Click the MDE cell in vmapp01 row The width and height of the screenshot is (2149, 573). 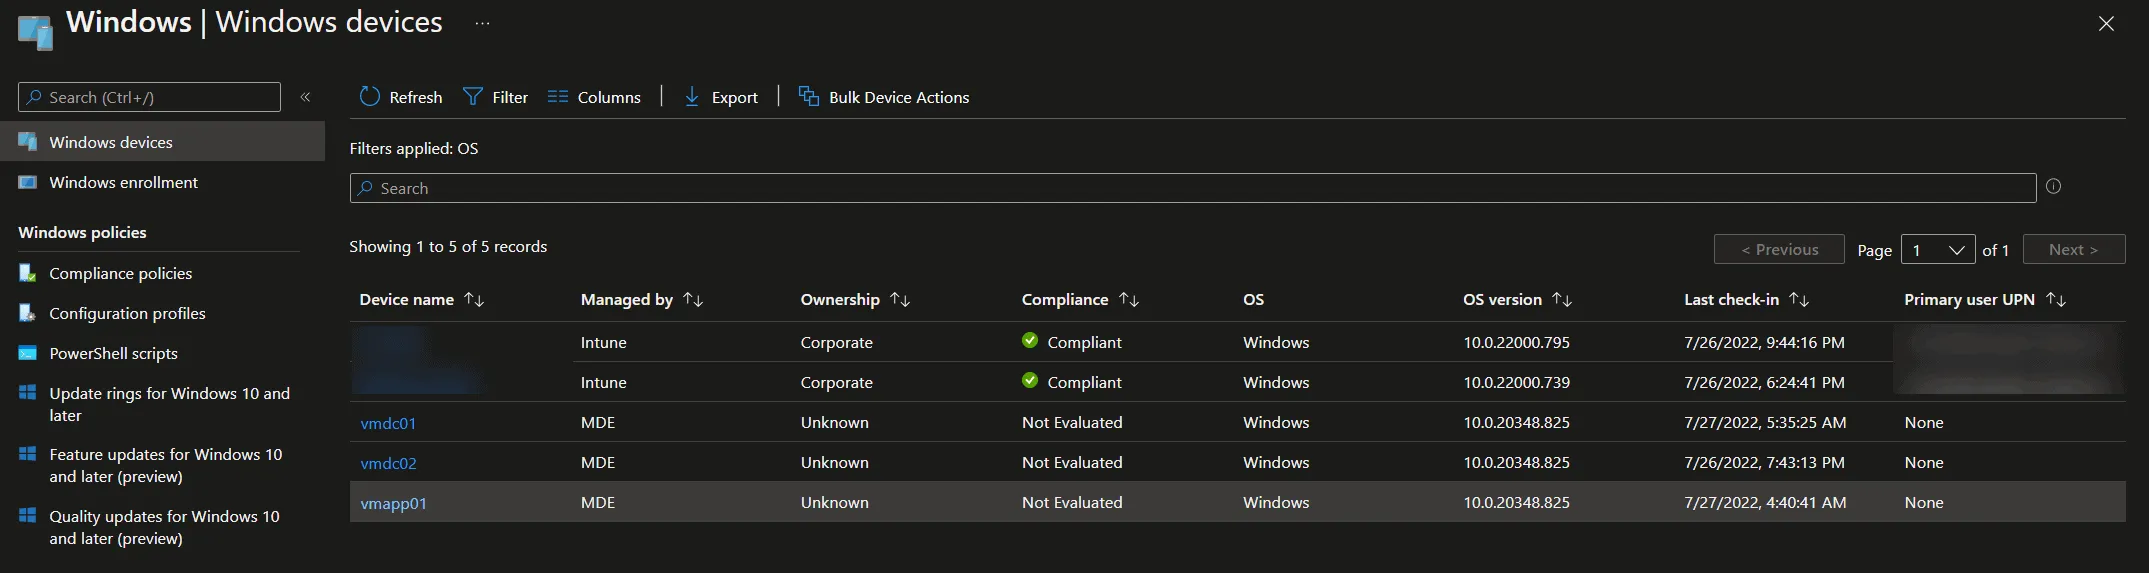pos(598,502)
